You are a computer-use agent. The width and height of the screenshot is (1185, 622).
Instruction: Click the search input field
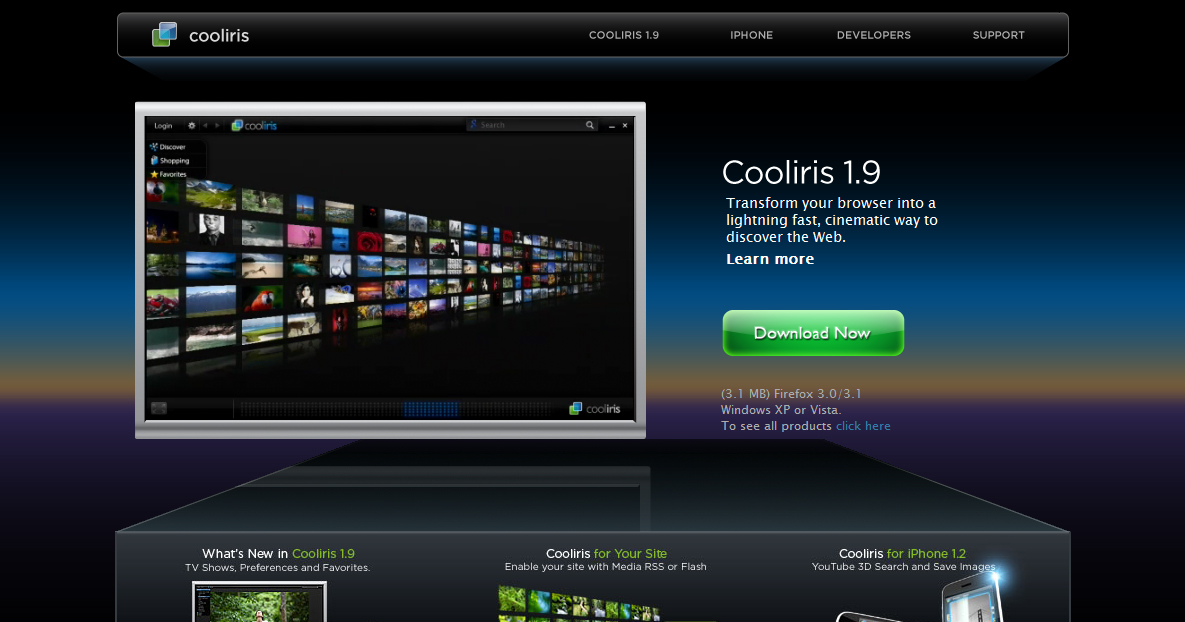pyautogui.click(x=520, y=125)
